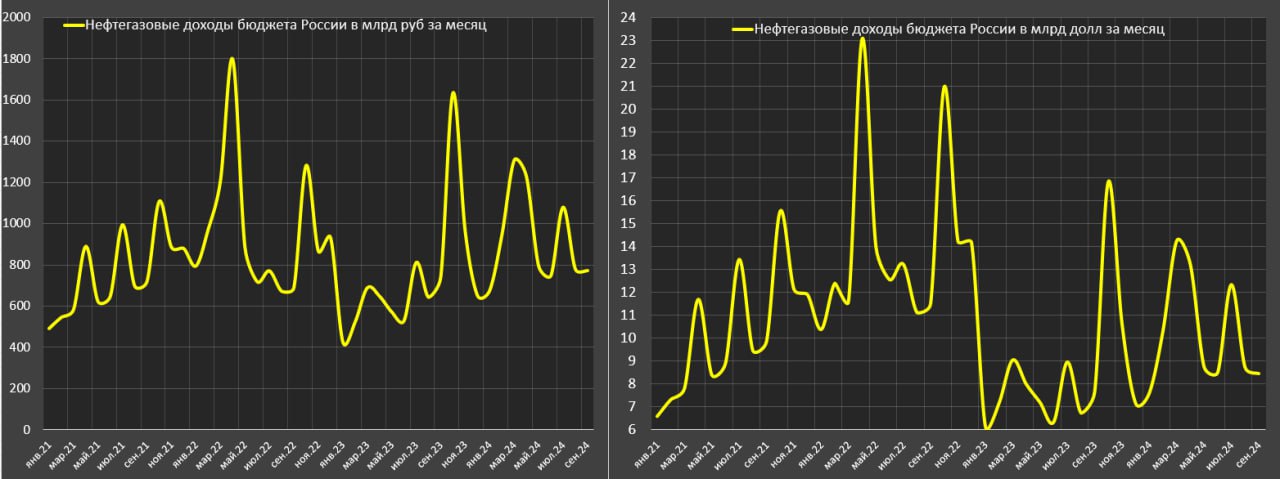Image resolution: width=1280 pixels, height=479 pixels.
Task: Click the ruble line's second-highest peak near 1600
Action: pos(453,94)
